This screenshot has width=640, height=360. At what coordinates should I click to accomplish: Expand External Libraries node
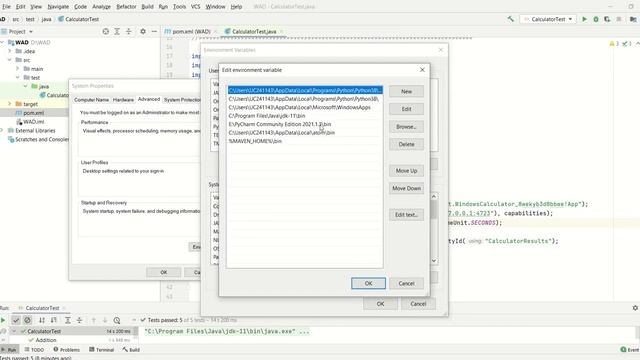pos(2,131)
